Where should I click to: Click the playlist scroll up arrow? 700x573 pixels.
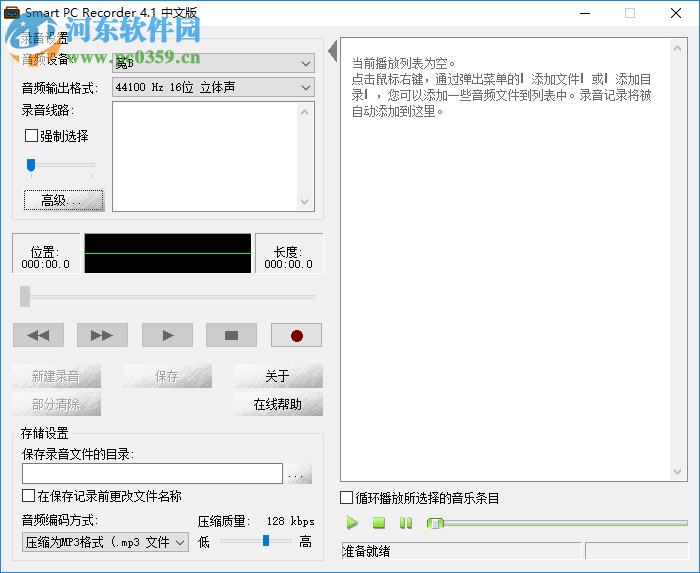[677, 48]
